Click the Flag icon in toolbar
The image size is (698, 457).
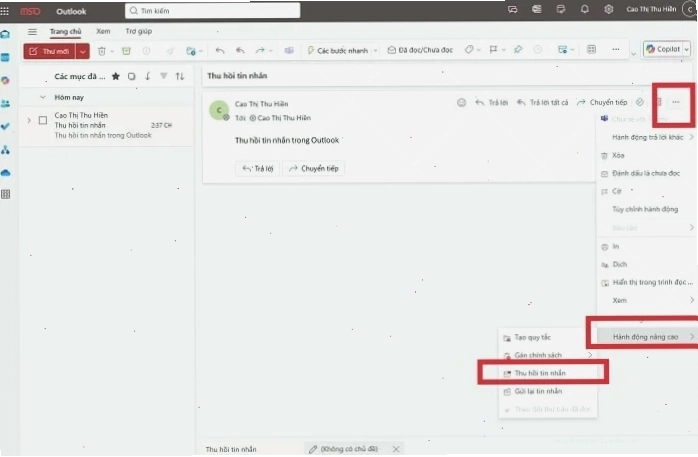493,50
